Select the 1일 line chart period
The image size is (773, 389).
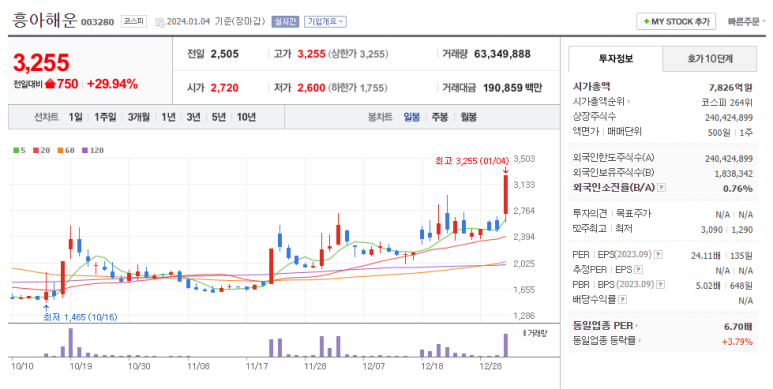75,117
